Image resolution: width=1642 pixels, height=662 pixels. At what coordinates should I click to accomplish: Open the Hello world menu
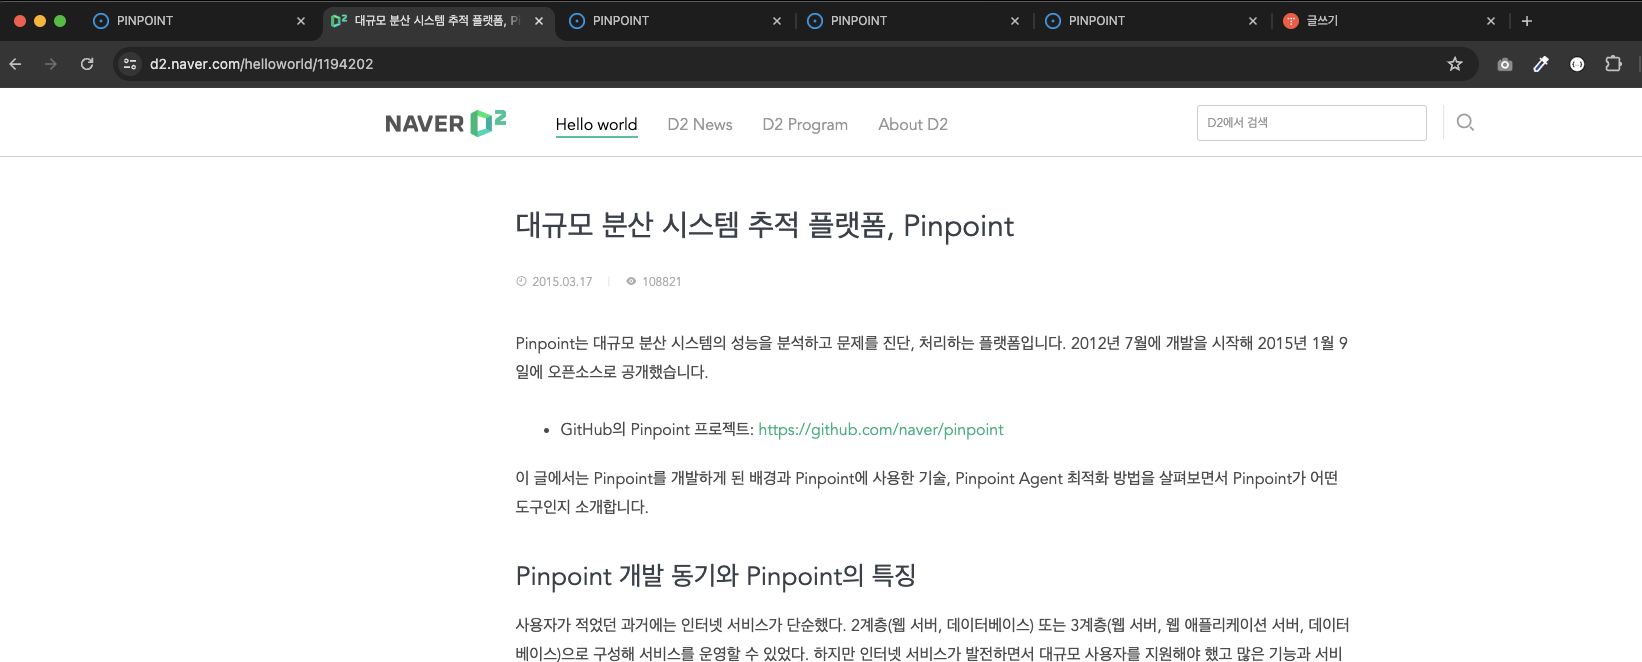point(596,124)
